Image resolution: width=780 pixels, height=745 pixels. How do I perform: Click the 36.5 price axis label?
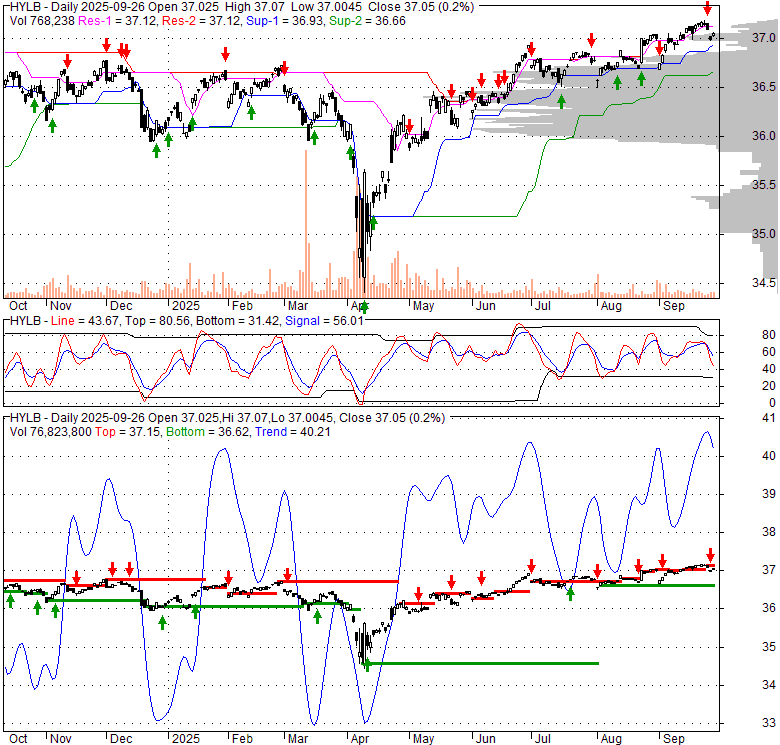coord(764,87)
